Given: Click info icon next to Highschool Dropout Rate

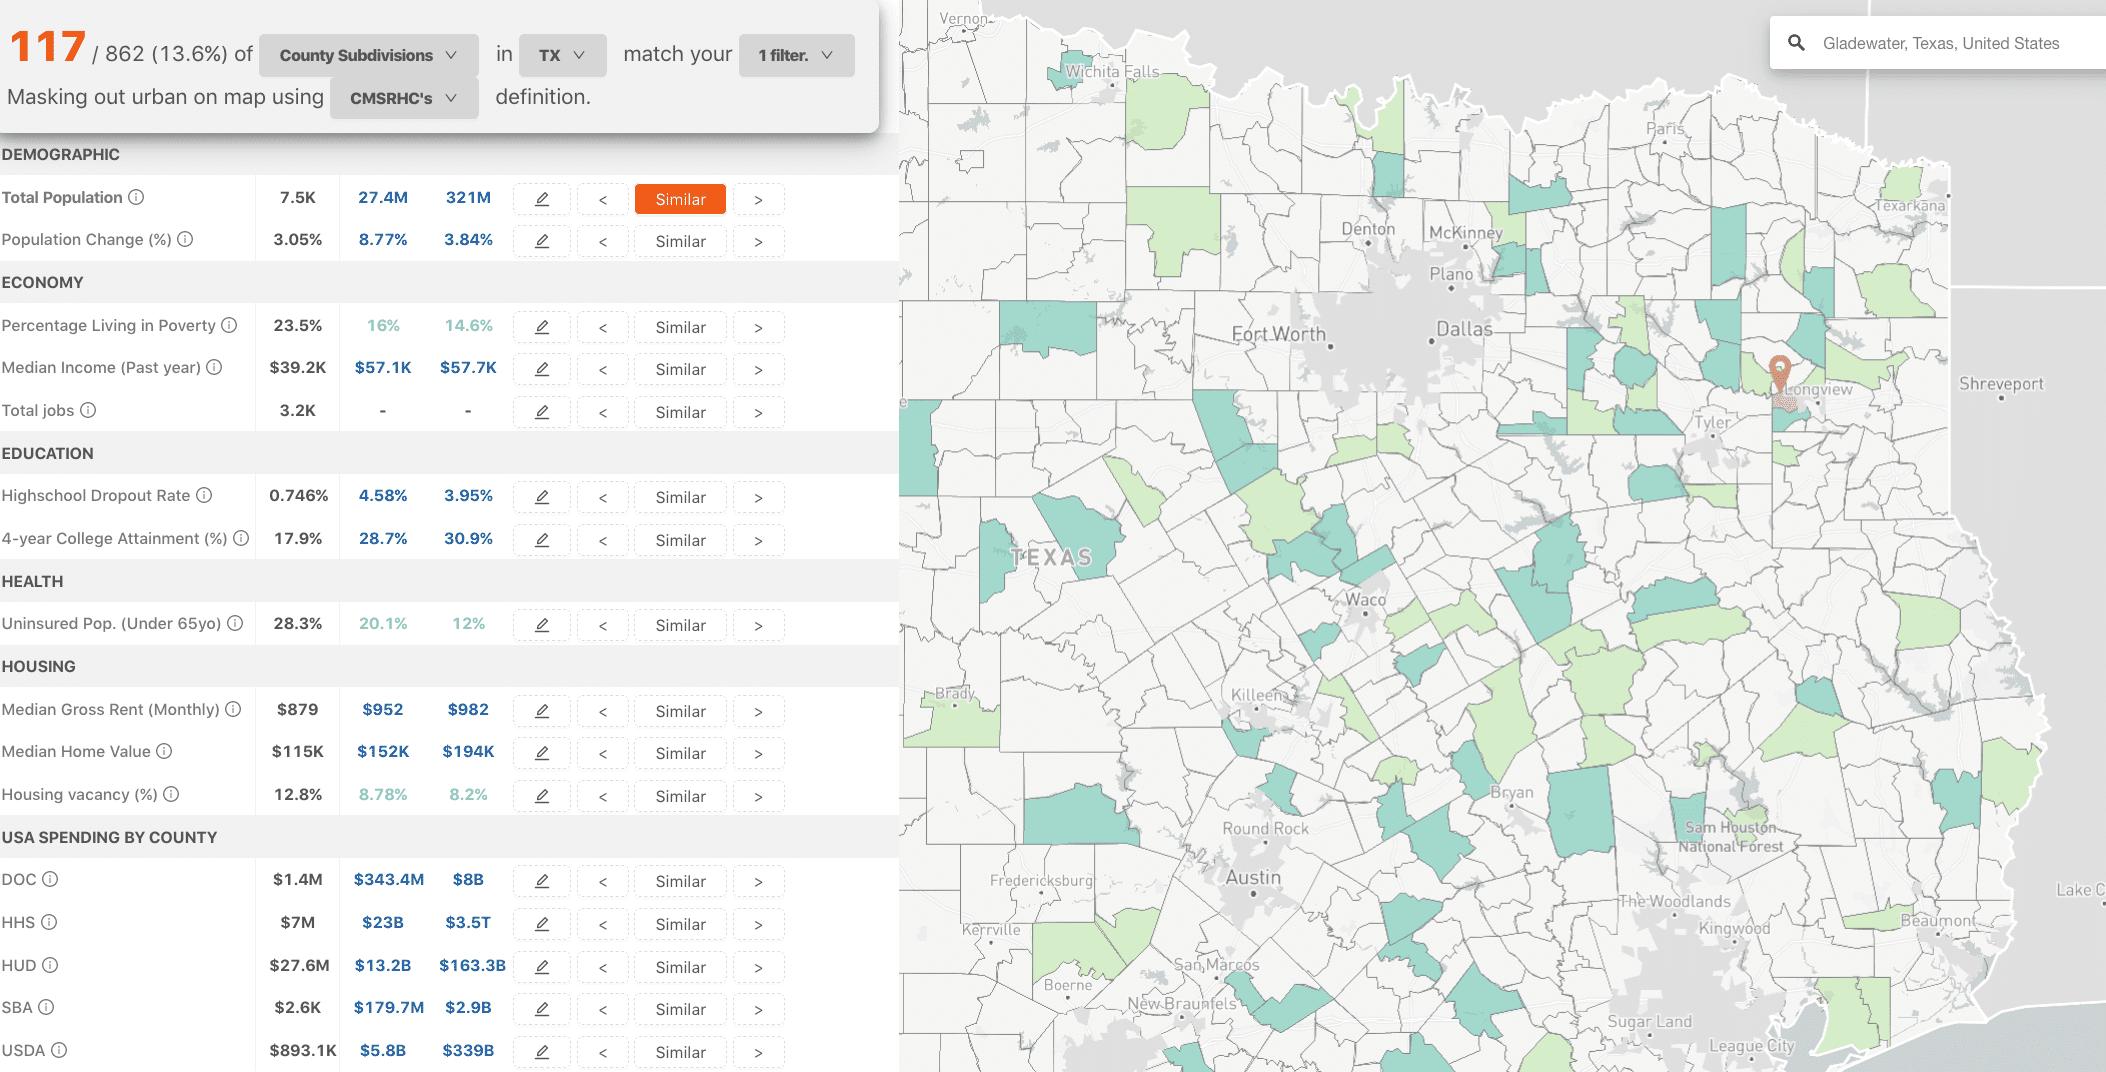Looking at the screenshot, I should 204,495.
